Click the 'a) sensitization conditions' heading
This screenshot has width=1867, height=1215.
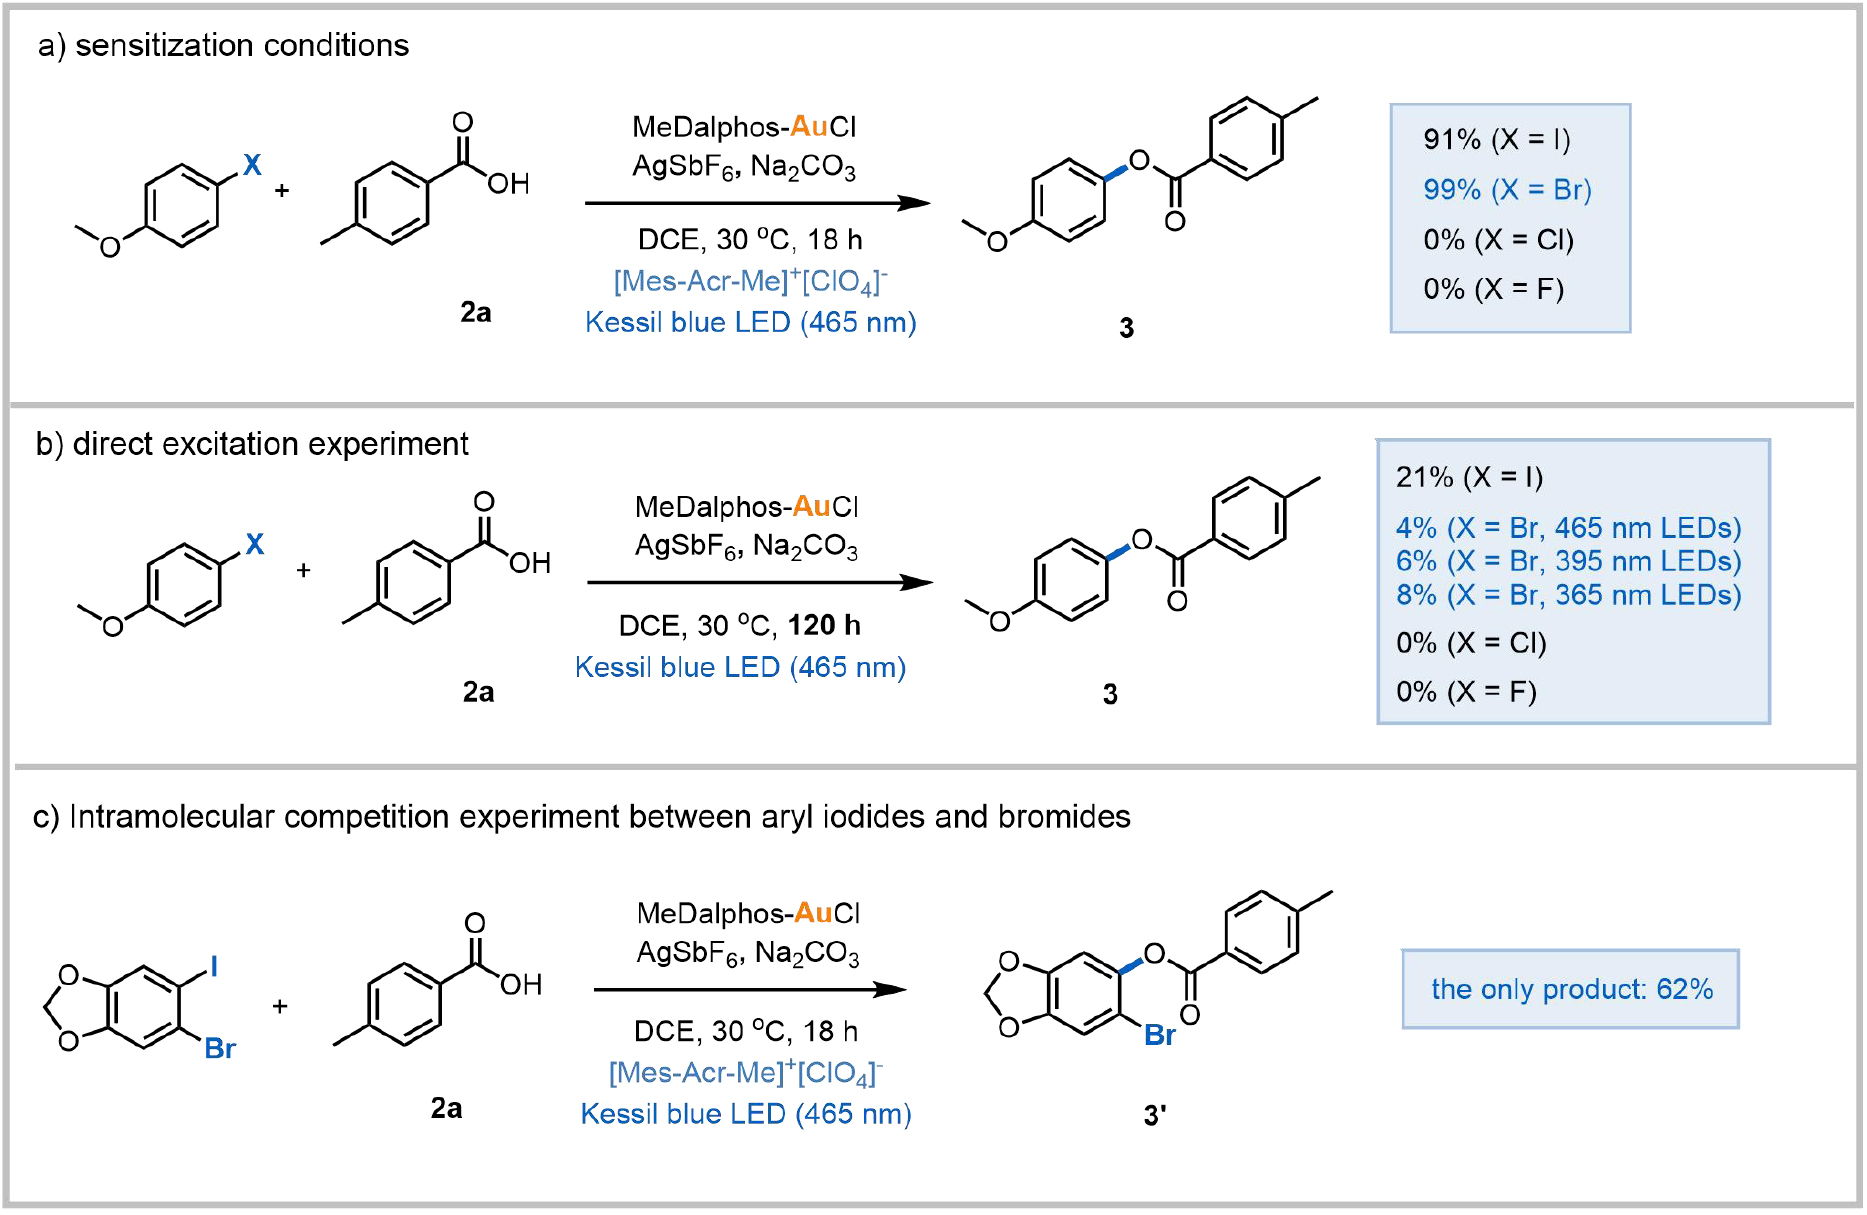coord(223,46)
